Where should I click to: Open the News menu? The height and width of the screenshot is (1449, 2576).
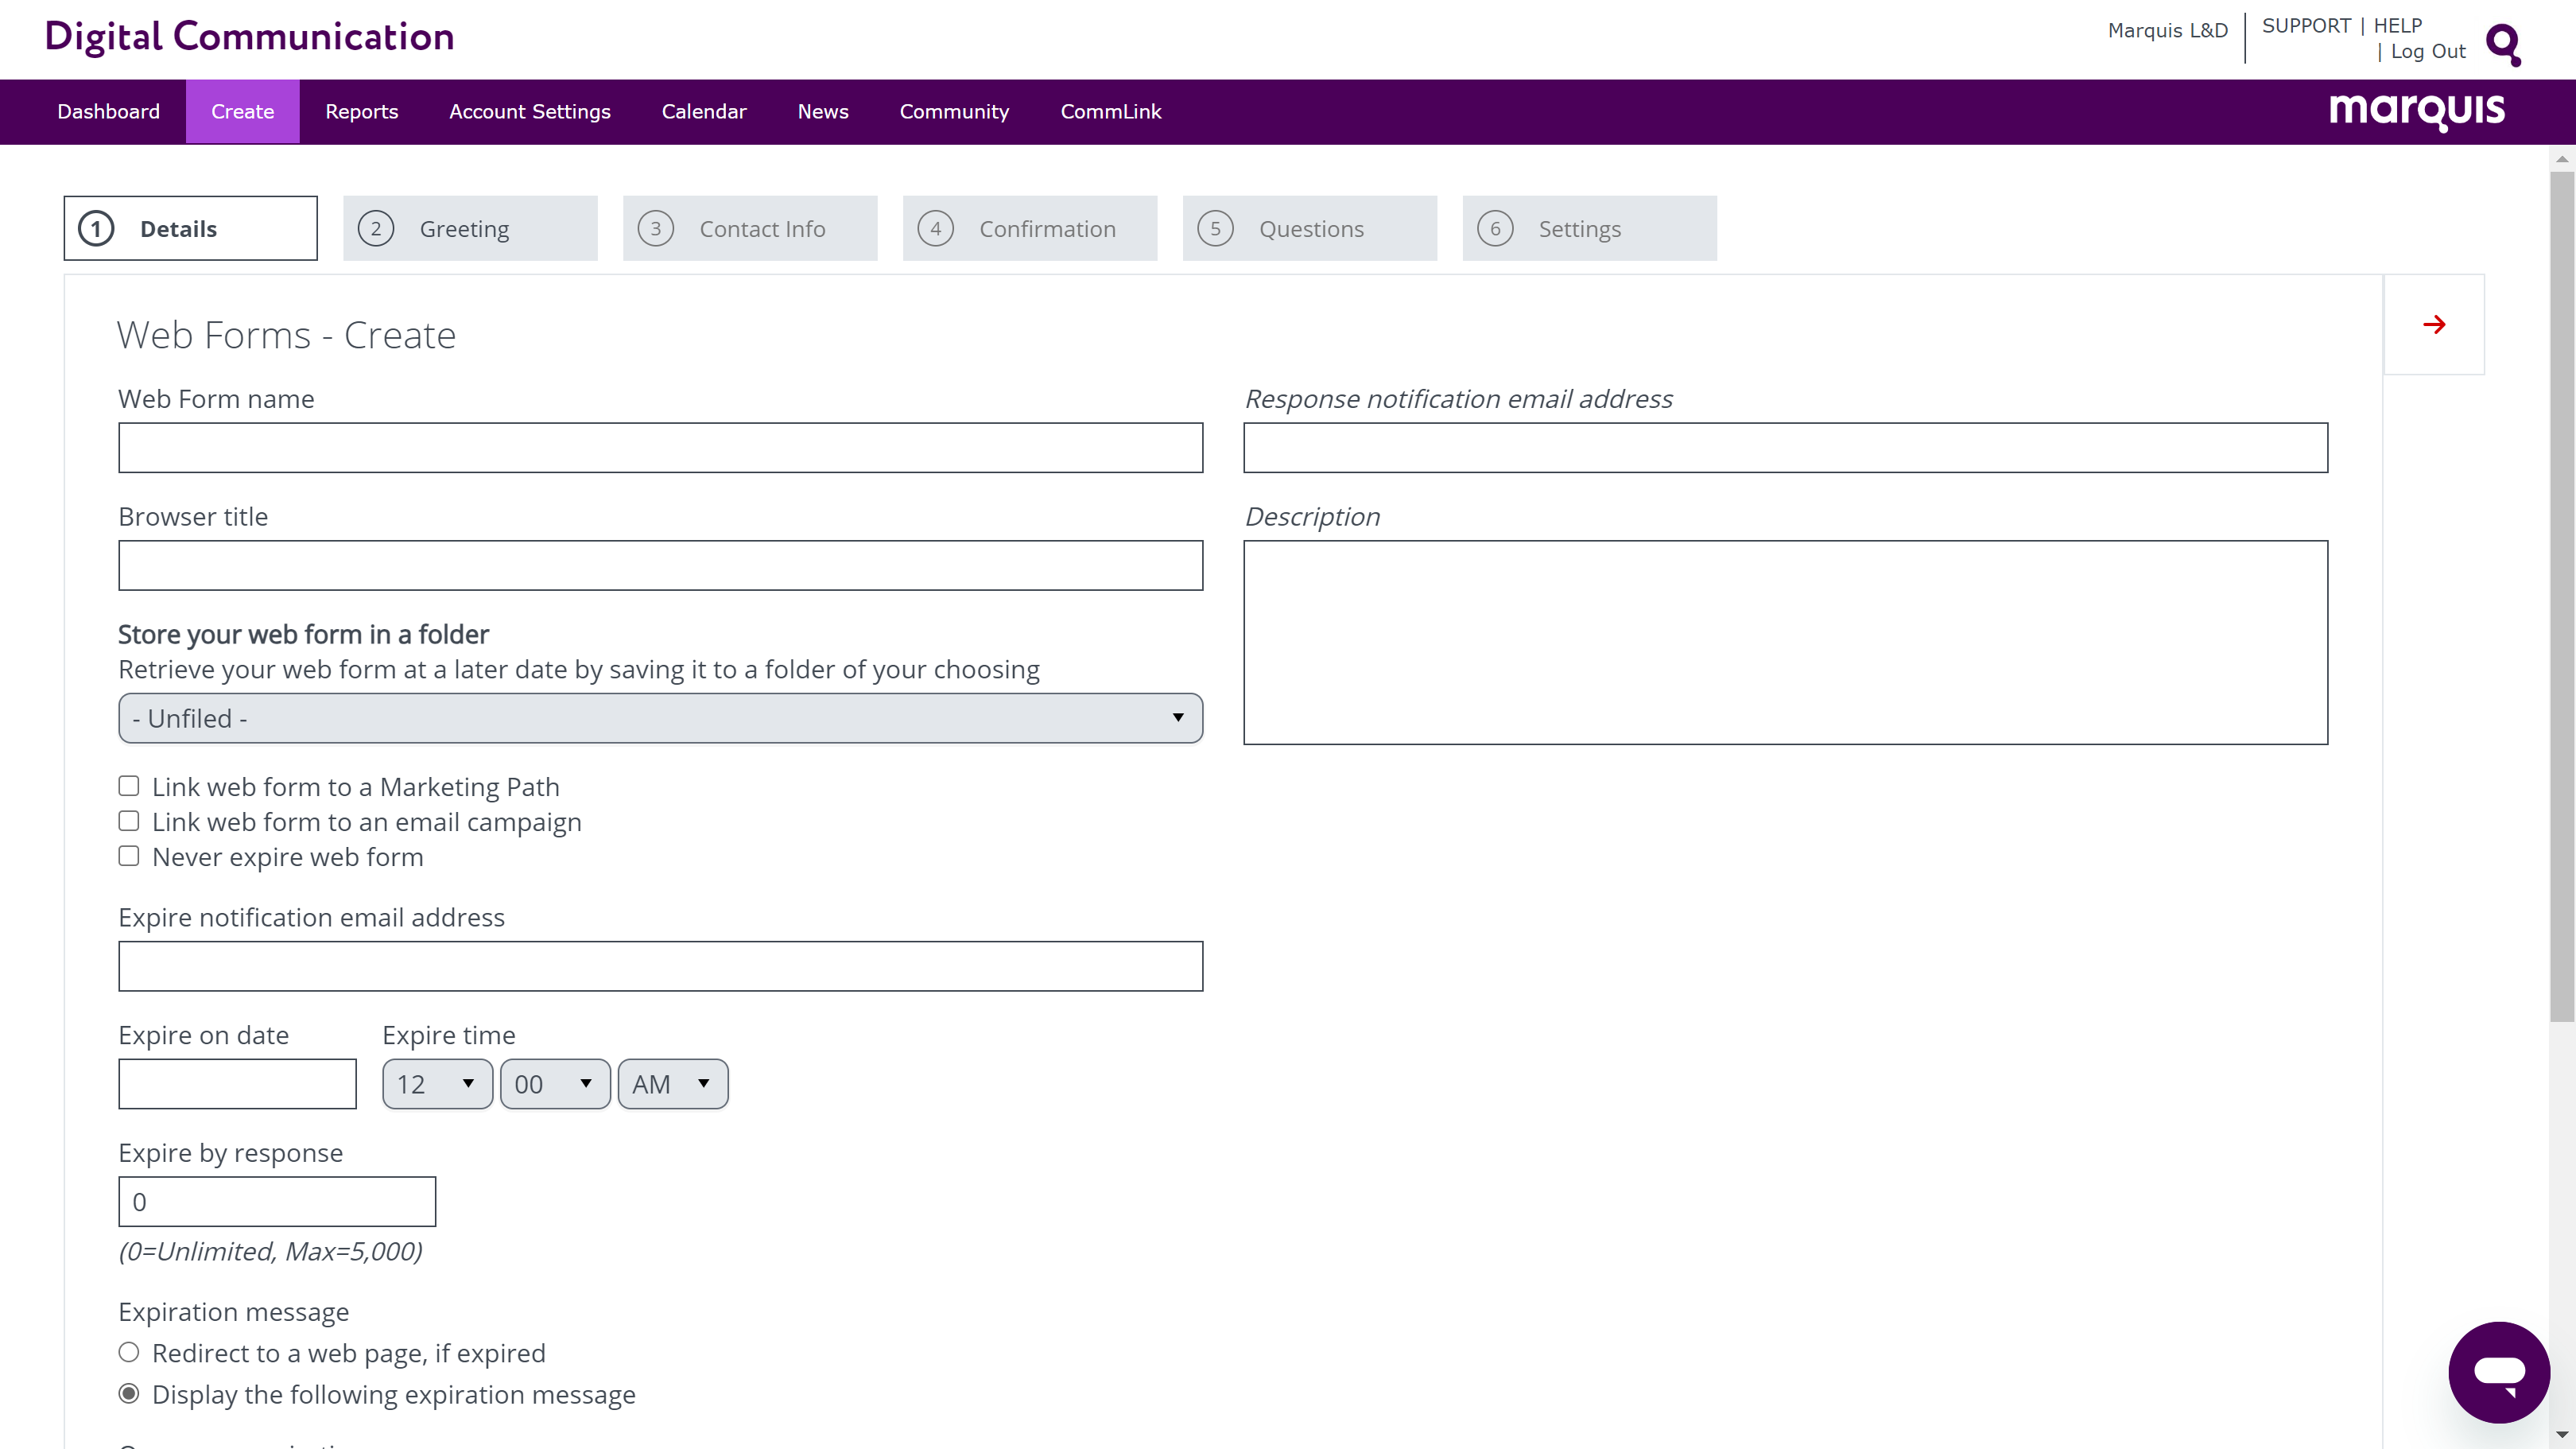coord(823,111)
